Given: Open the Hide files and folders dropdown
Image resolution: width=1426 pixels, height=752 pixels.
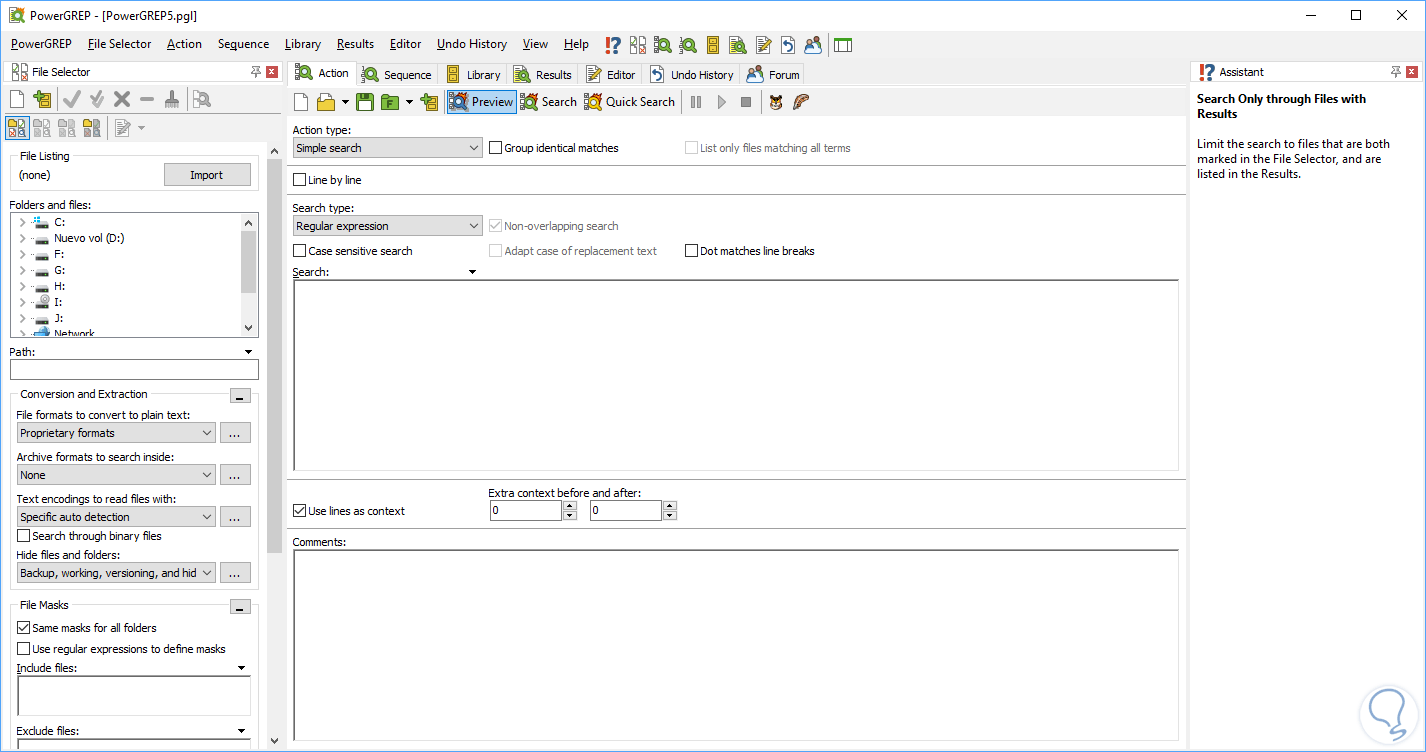Looking at the screenshot, I should tap(116, 573).
